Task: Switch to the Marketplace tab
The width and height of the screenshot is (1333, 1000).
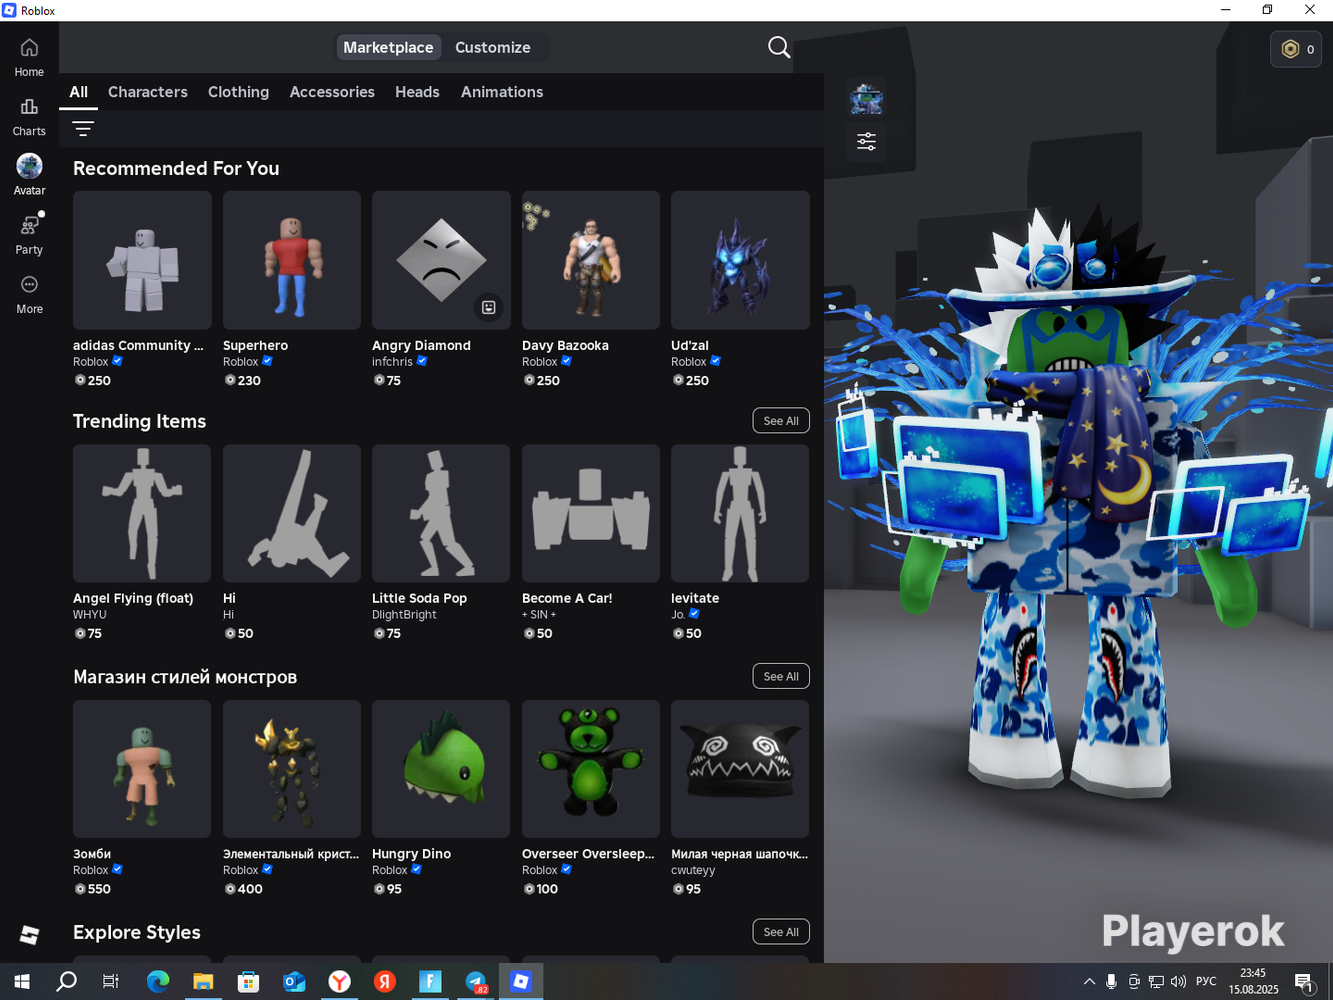Action: (x=388, y=47)
